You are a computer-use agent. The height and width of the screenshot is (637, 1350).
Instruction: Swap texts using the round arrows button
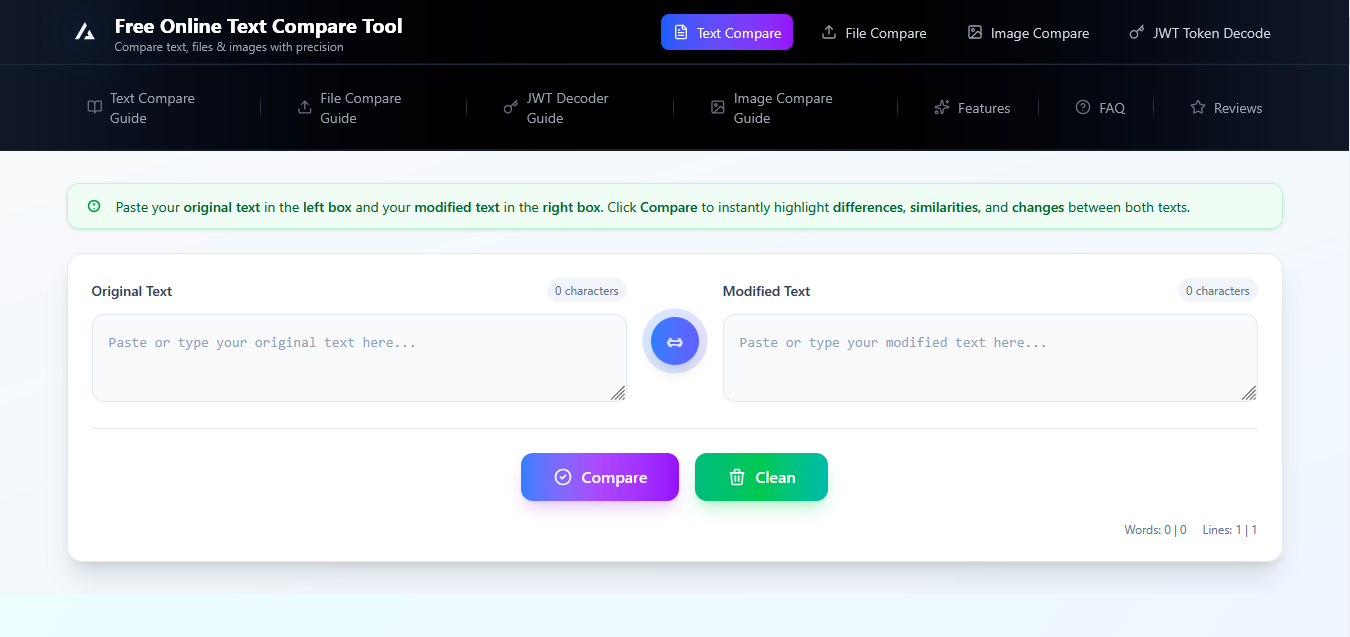point(675,342)
